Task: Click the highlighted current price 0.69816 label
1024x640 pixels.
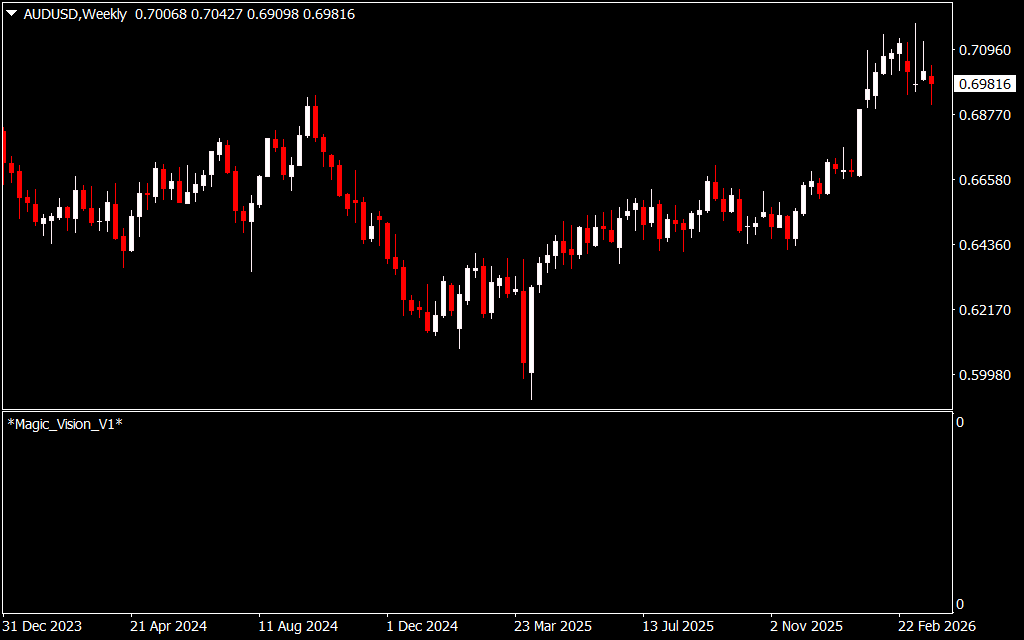Action: click(x=985, y=84)
